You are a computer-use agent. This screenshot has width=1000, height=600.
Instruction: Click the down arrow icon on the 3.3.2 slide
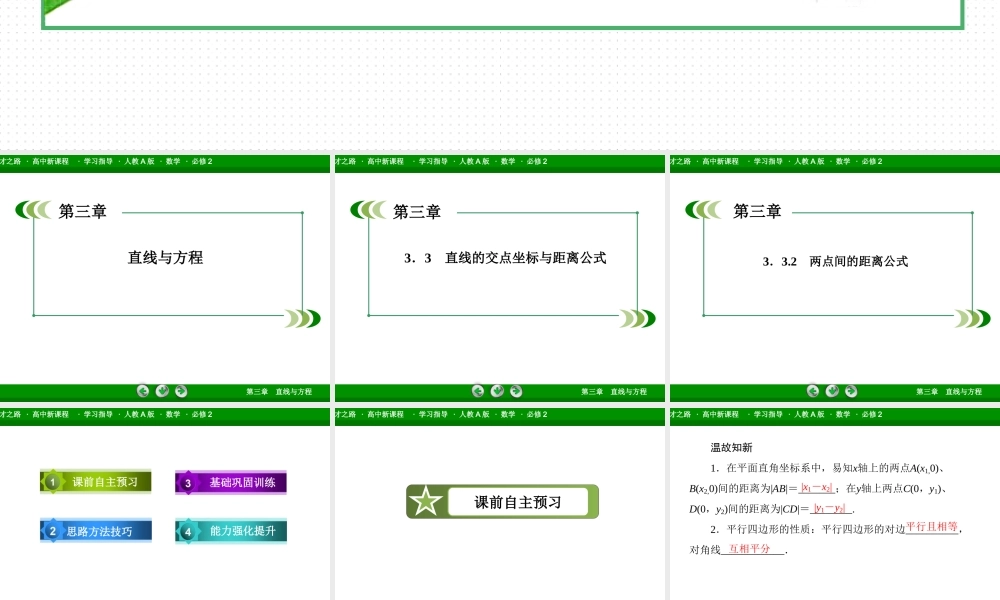(x=831, y=391)
